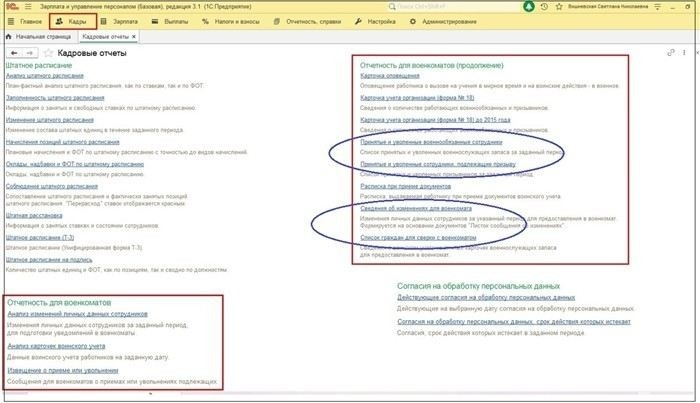
Task: Open Принятые и уволенные военнообязанные сотрудники
Action: point(431,142)
